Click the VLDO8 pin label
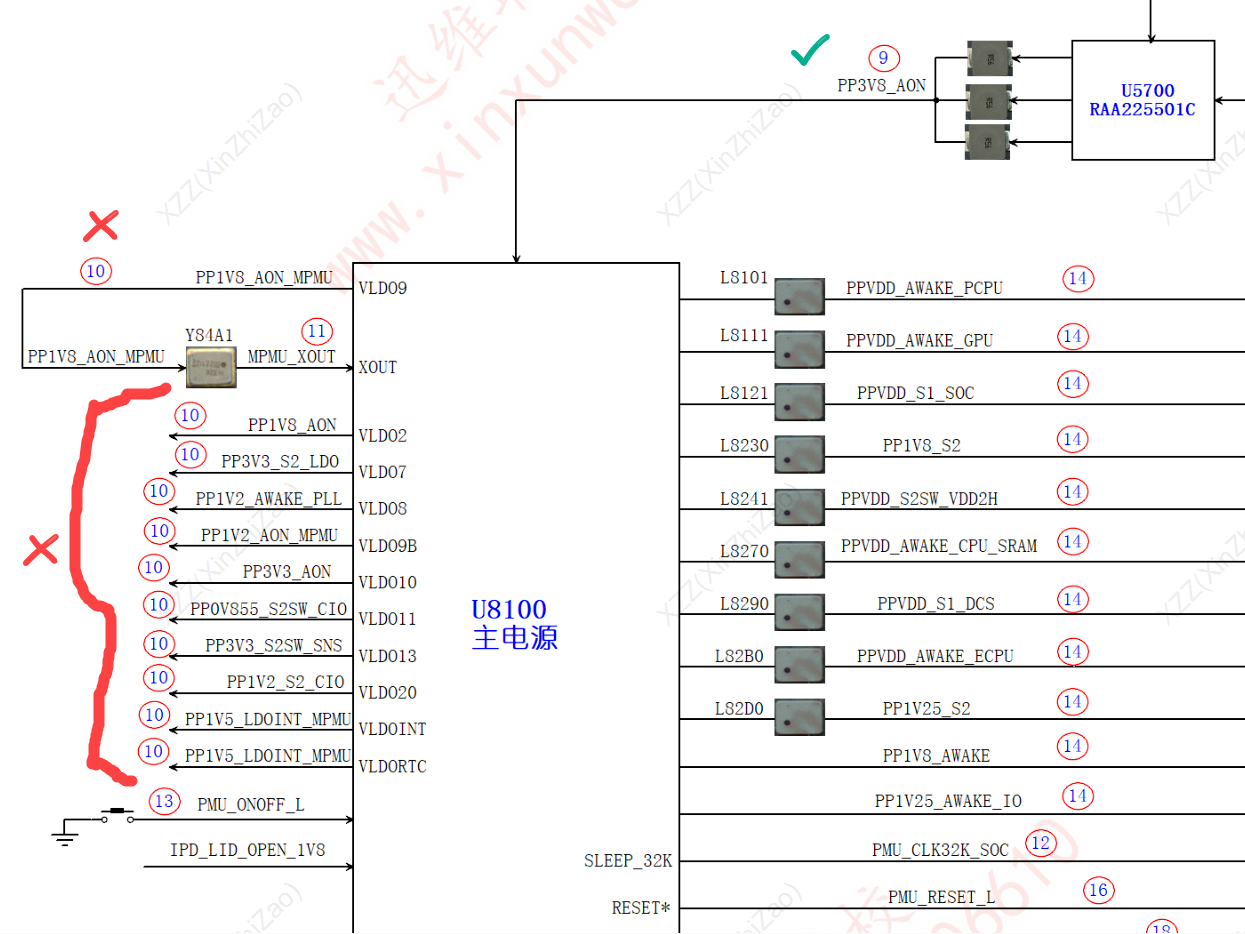Image resolution: width=1245 pixels, height=934 pixels. click(383, 509)
